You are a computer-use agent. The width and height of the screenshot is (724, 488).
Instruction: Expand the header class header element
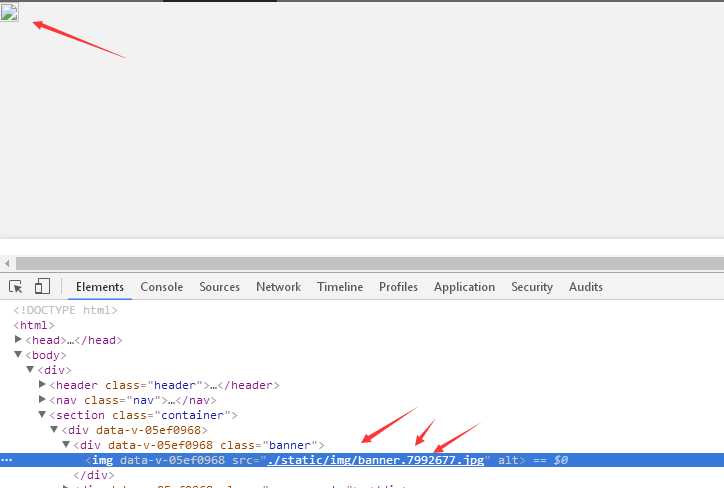point(42,385)
